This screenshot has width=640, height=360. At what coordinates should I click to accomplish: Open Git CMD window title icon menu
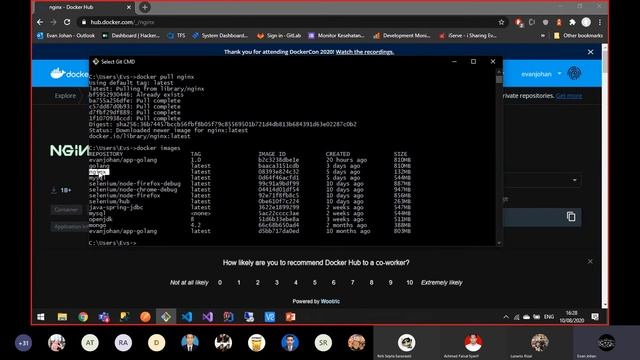96,62
